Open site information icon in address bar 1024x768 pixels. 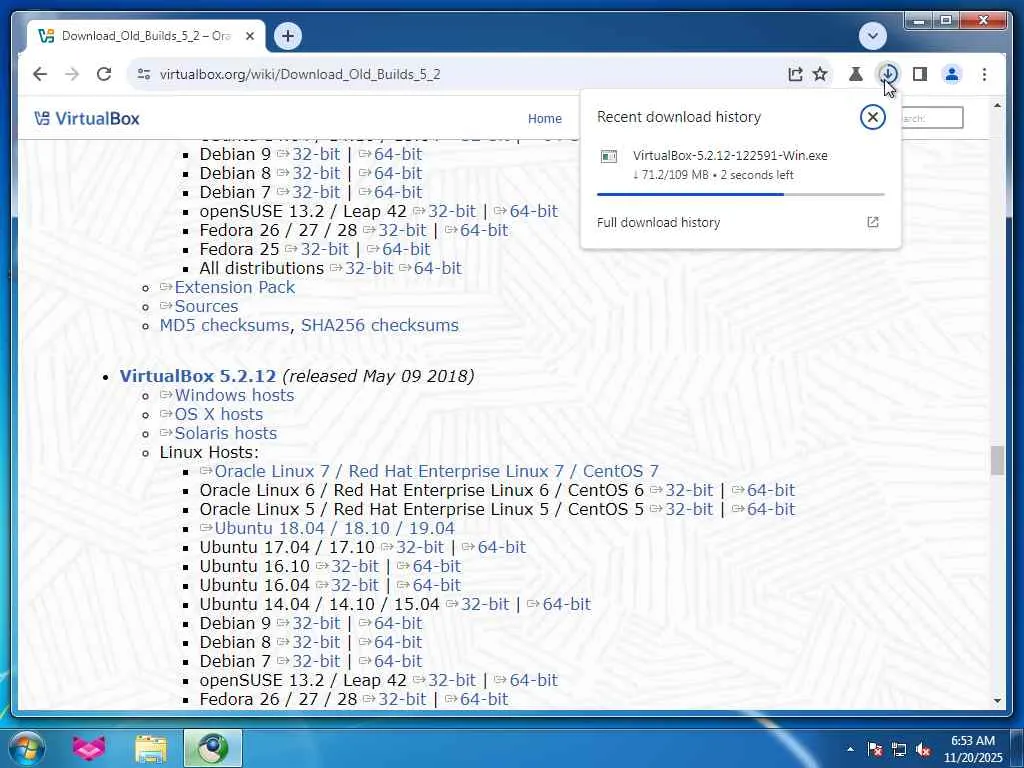tap(144, 74)
